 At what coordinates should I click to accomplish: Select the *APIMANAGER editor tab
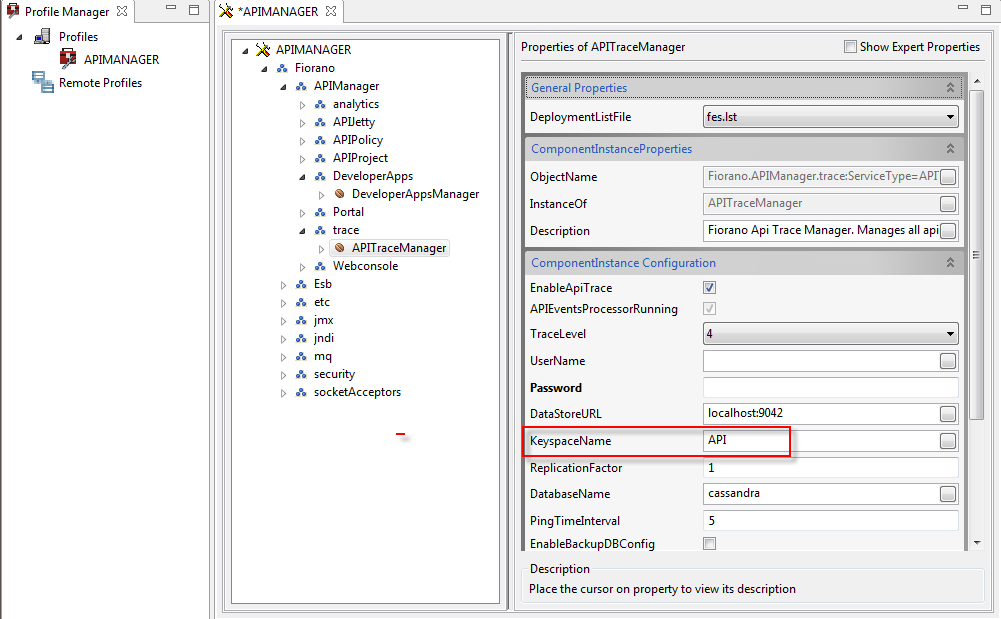278,11
